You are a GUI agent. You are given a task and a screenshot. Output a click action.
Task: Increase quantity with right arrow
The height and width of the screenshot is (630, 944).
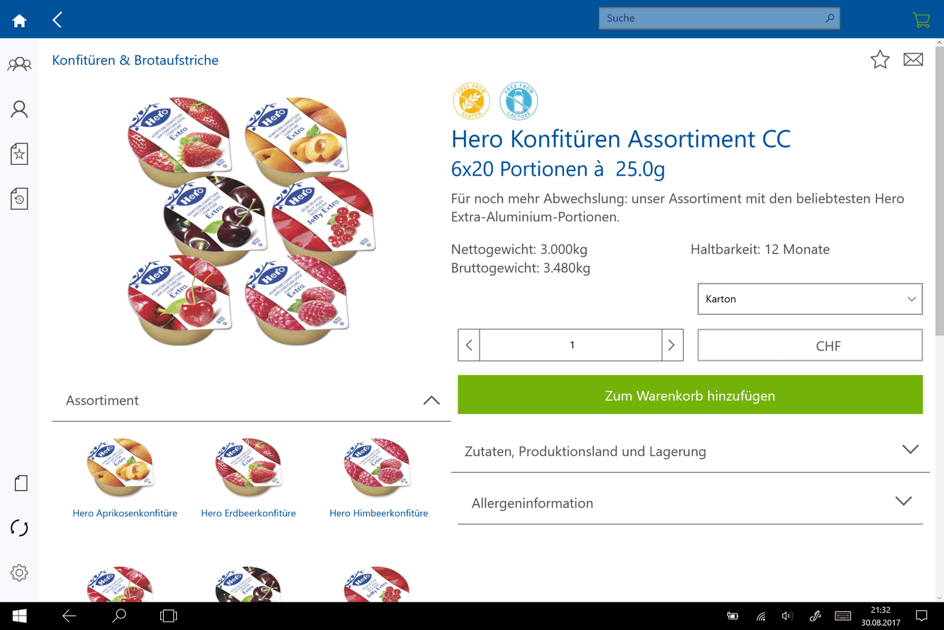tap(672, 345)
